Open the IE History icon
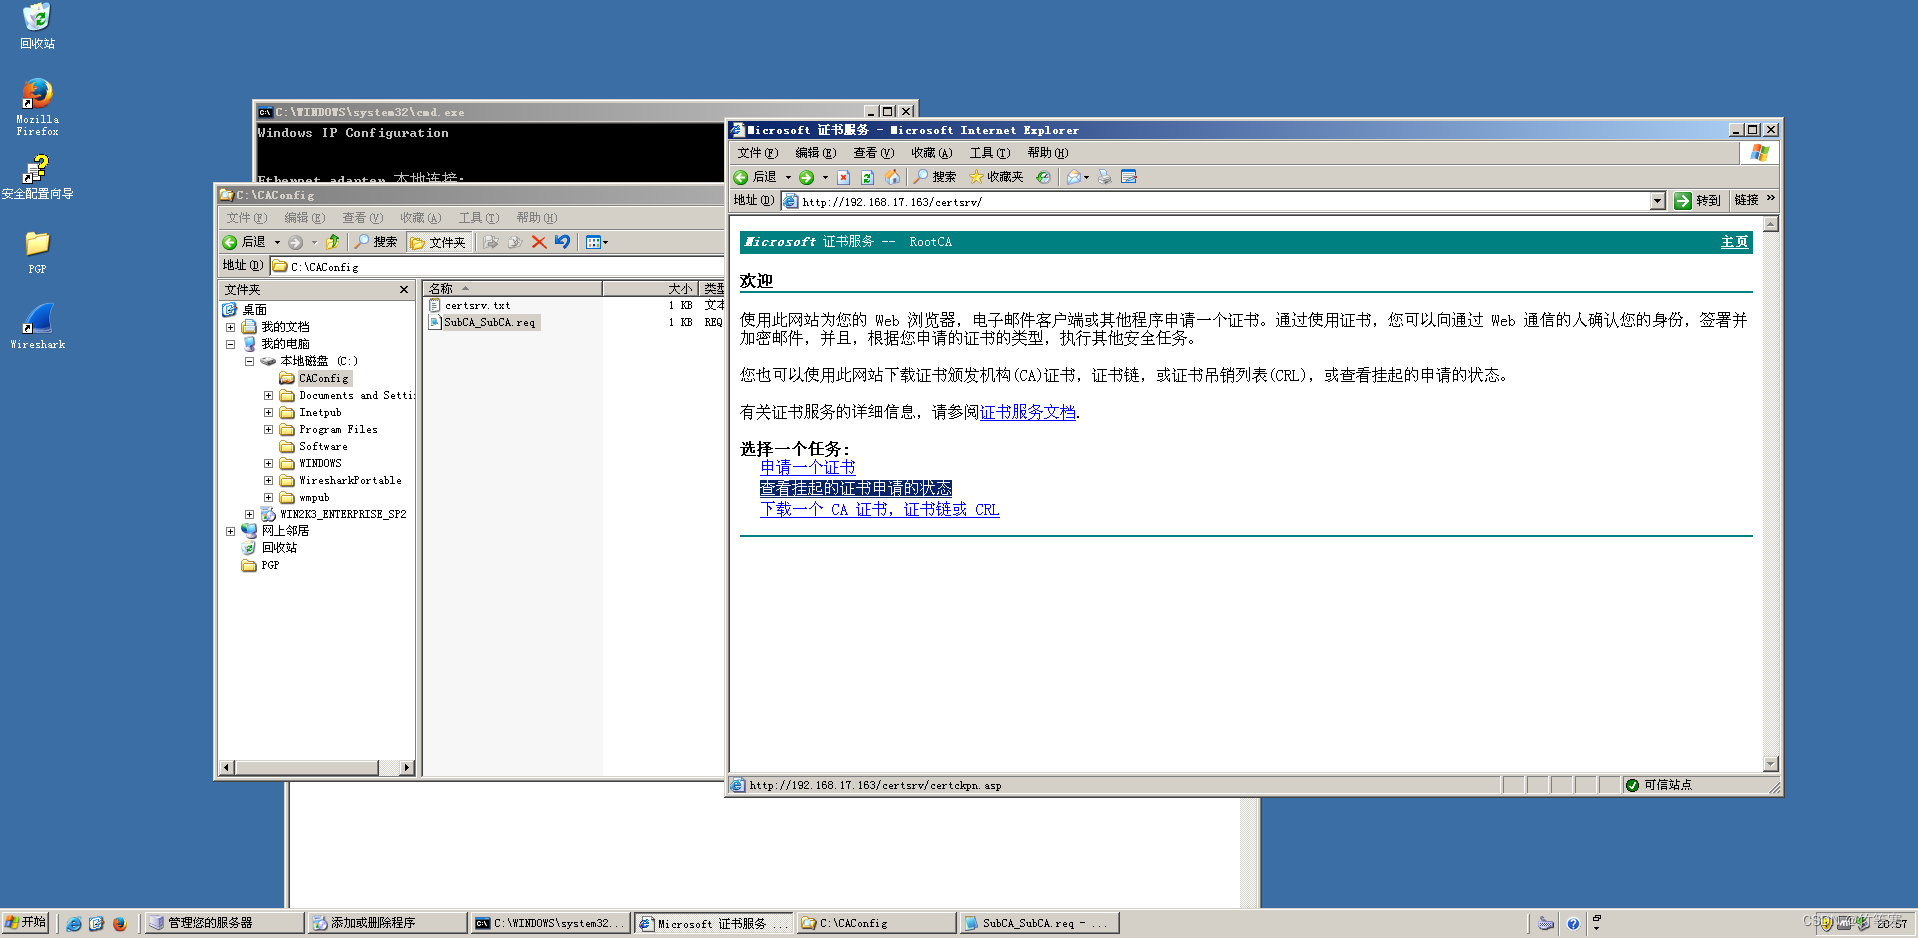Screen dimensions: 1918x938 point(1043,177)
